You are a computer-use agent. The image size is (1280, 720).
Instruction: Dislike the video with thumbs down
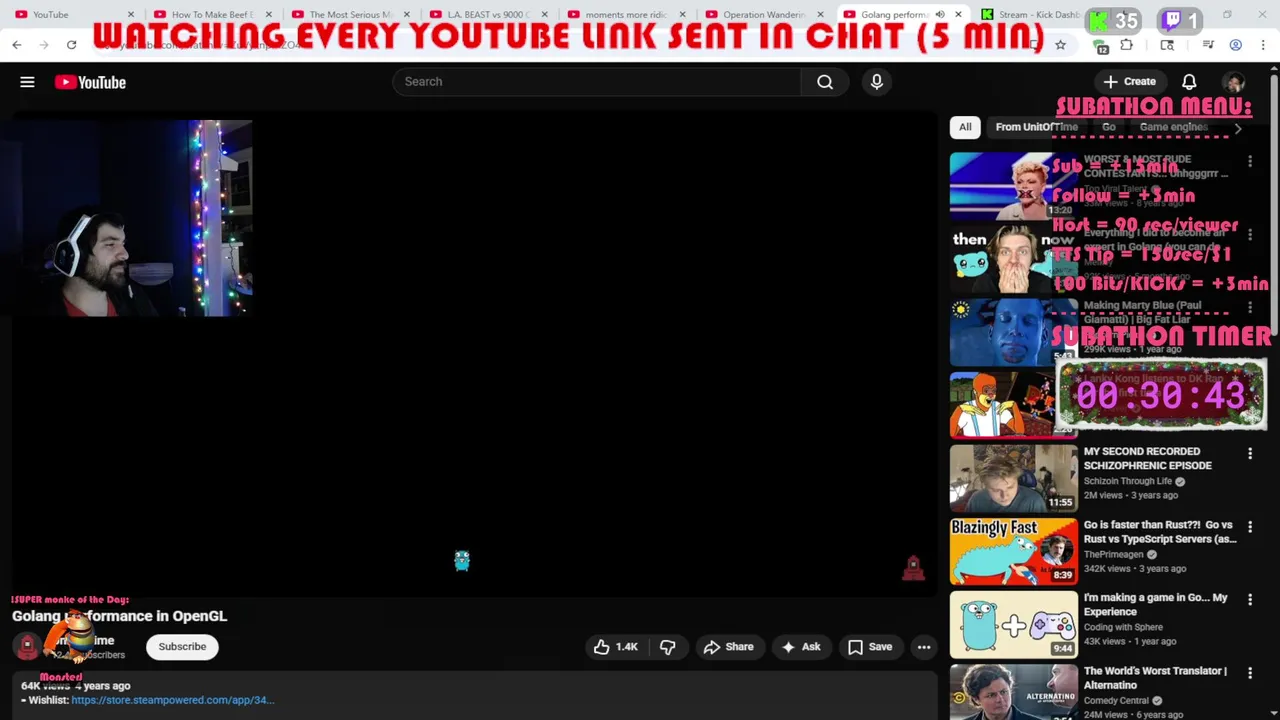pos(667,647)
